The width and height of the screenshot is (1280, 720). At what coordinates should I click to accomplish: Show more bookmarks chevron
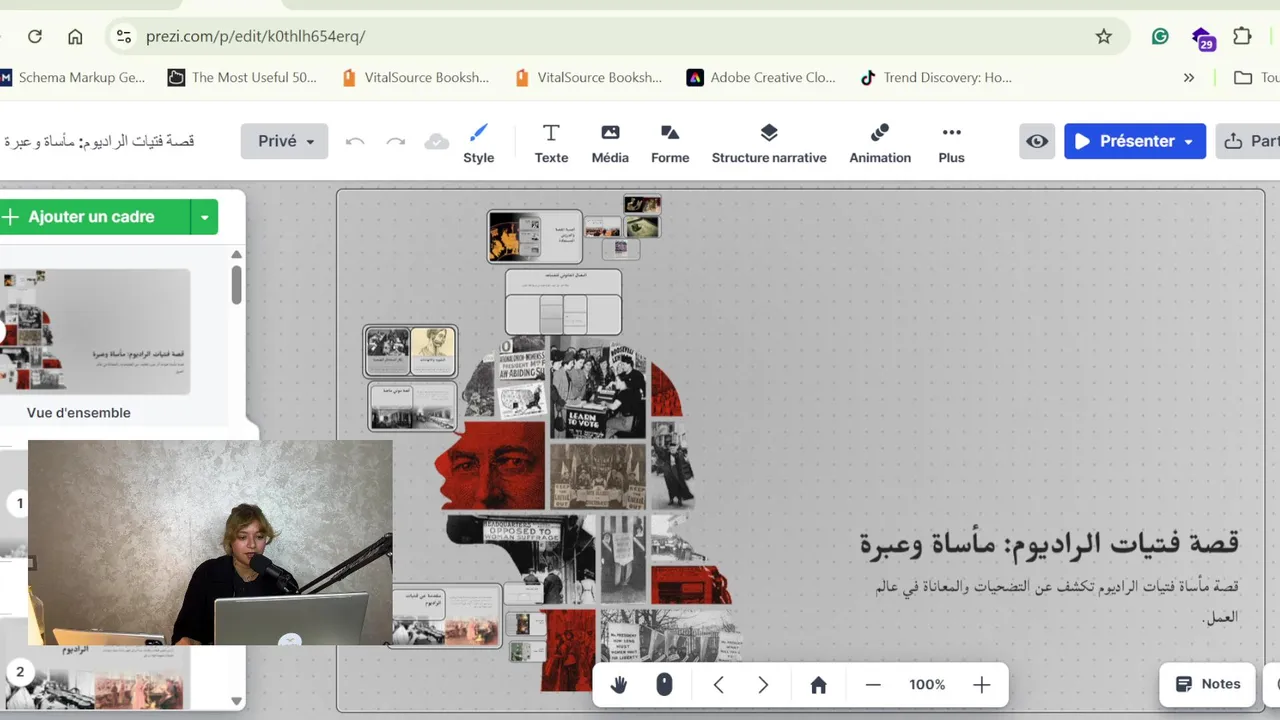(1189, 77)
